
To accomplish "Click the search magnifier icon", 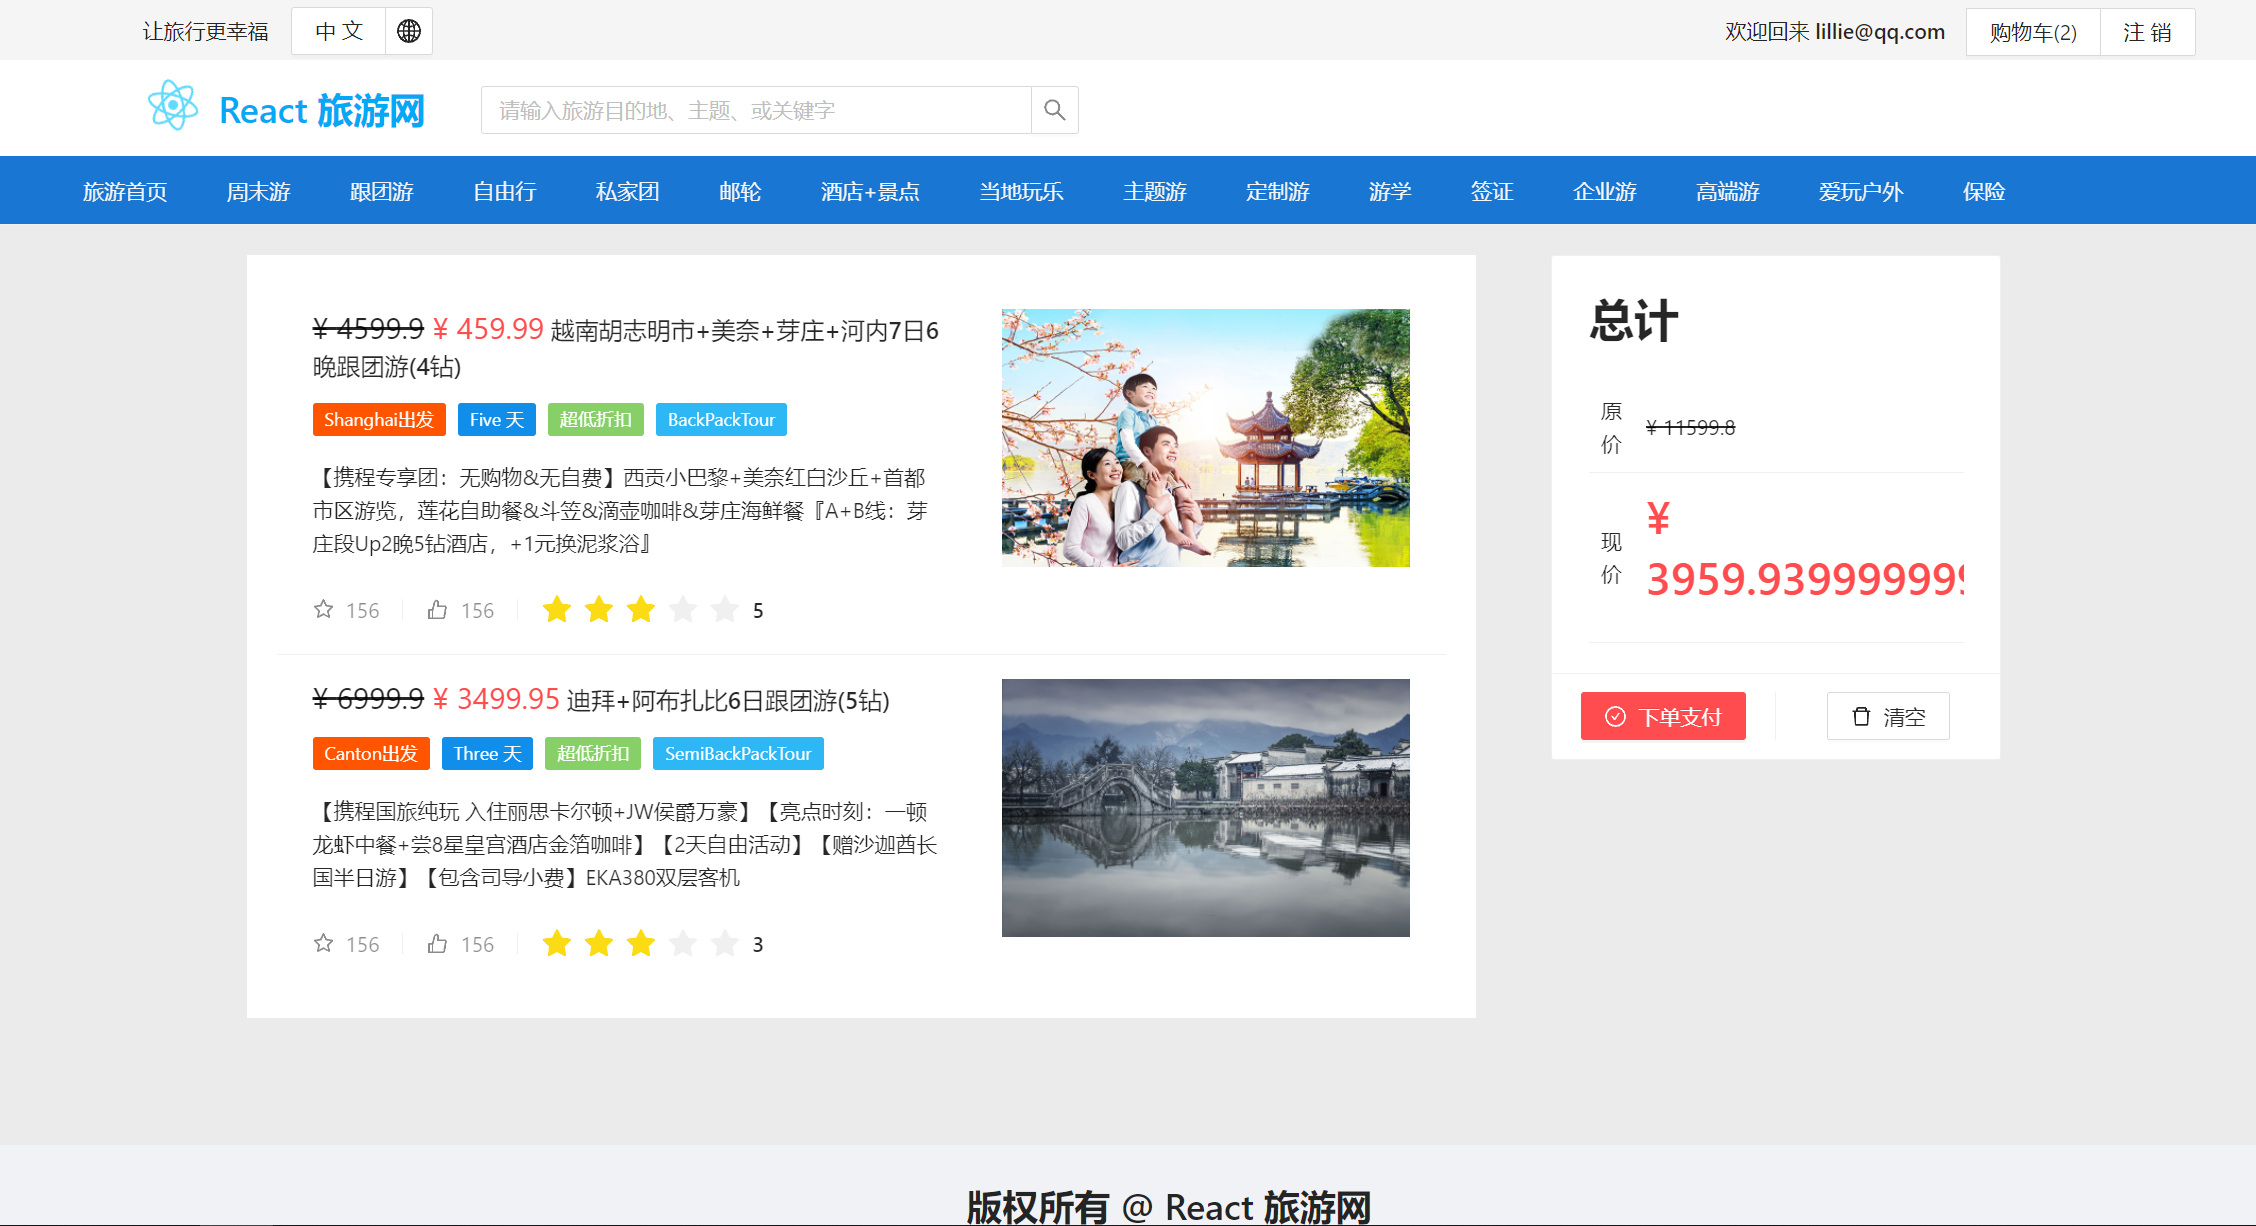I will point(1054,110).
